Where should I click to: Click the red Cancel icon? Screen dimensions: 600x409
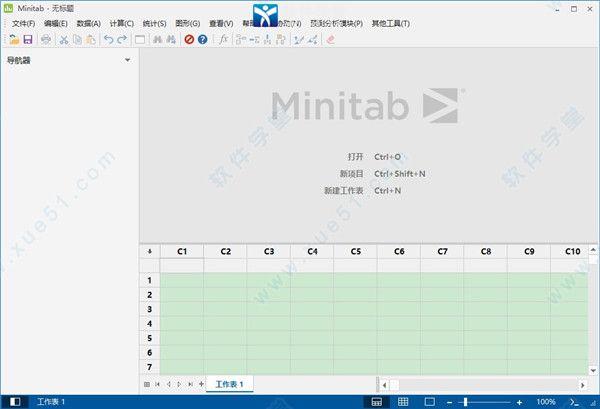189,39
